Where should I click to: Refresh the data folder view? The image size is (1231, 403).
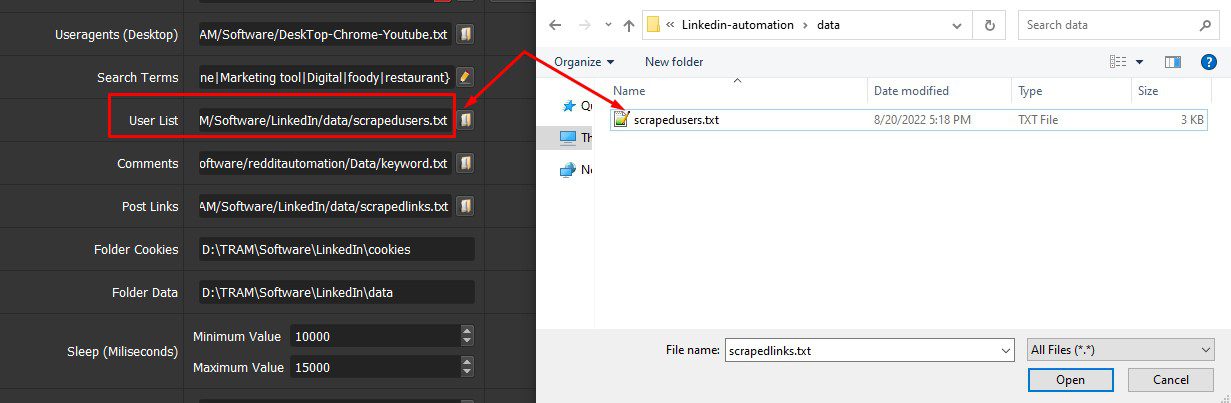tap(990, 25)
